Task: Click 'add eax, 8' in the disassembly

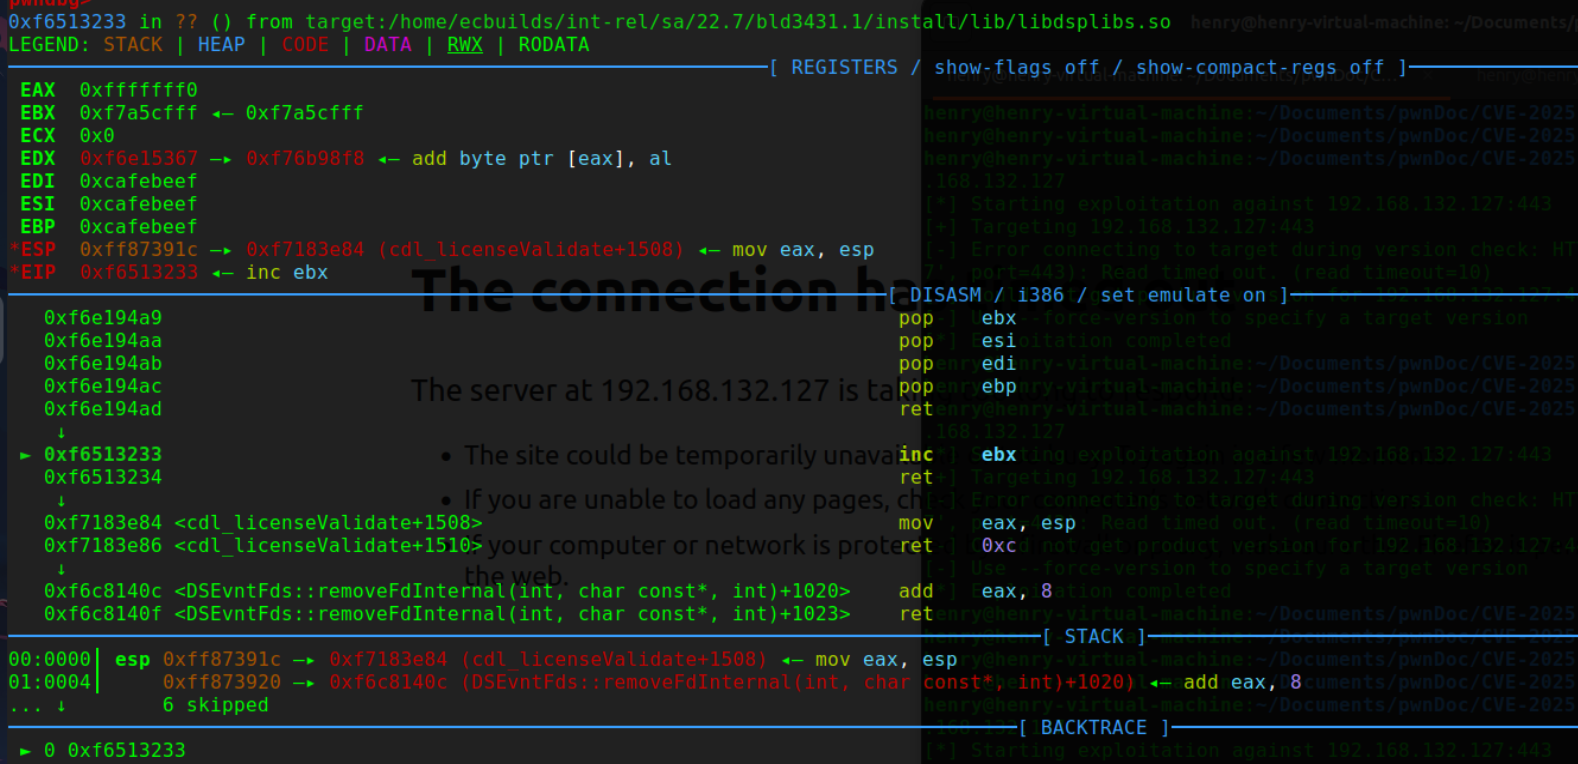Action: [975, 591]
